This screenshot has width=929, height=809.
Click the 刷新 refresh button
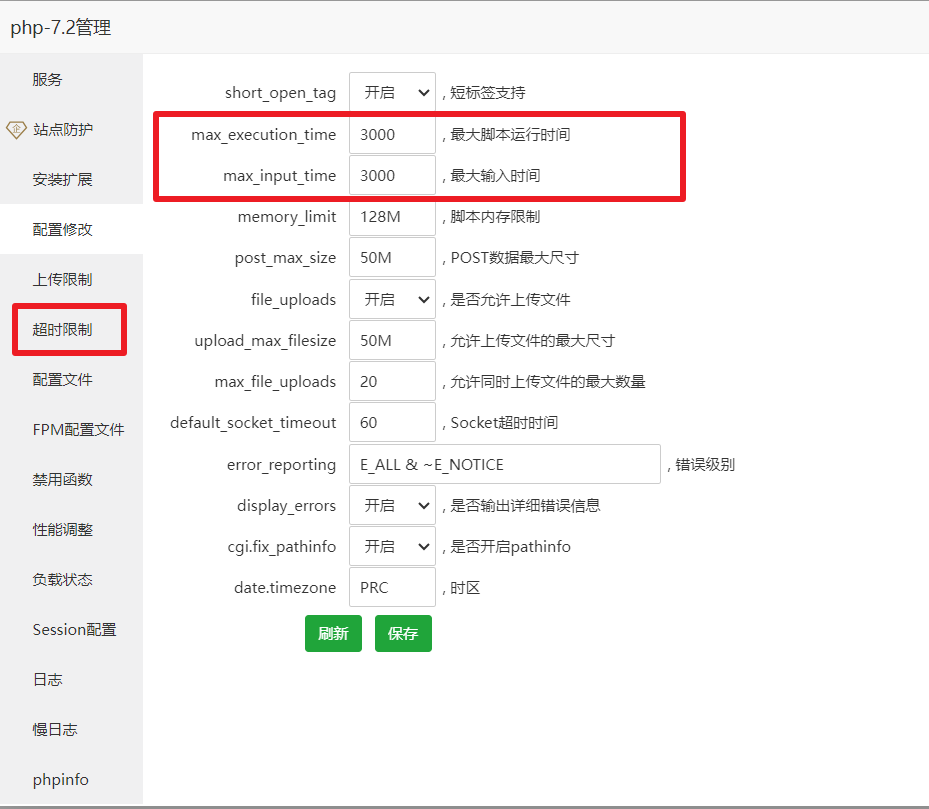pyautogui.click(x=333, y=634)
